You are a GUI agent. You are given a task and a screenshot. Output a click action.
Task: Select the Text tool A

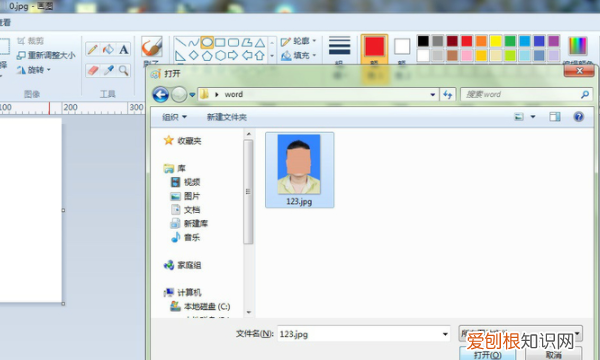pyautogui.click(x=124, y=49)
